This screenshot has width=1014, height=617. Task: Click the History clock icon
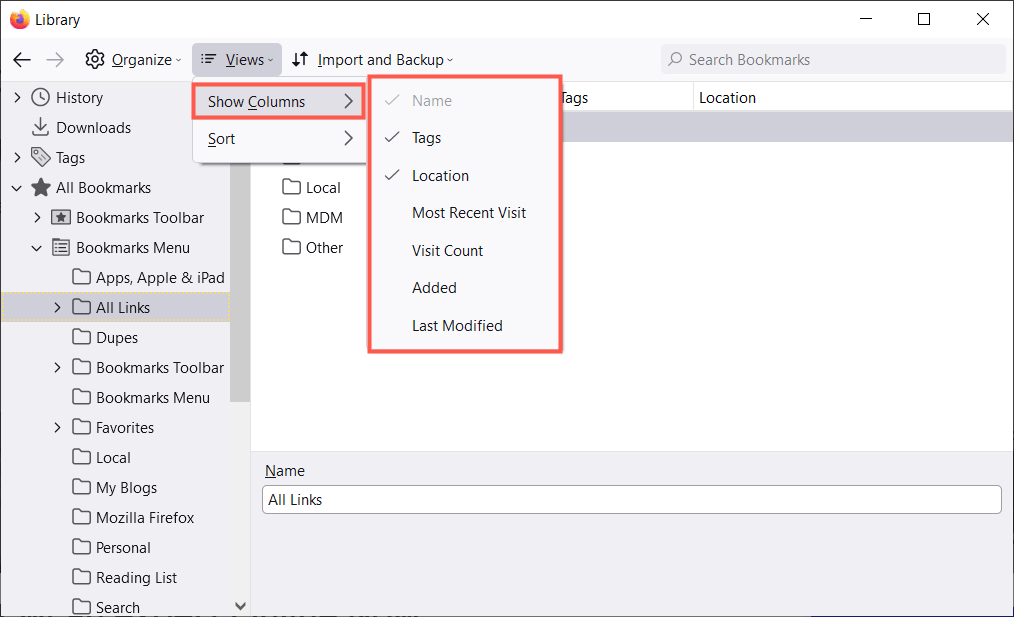pos(41,98)
